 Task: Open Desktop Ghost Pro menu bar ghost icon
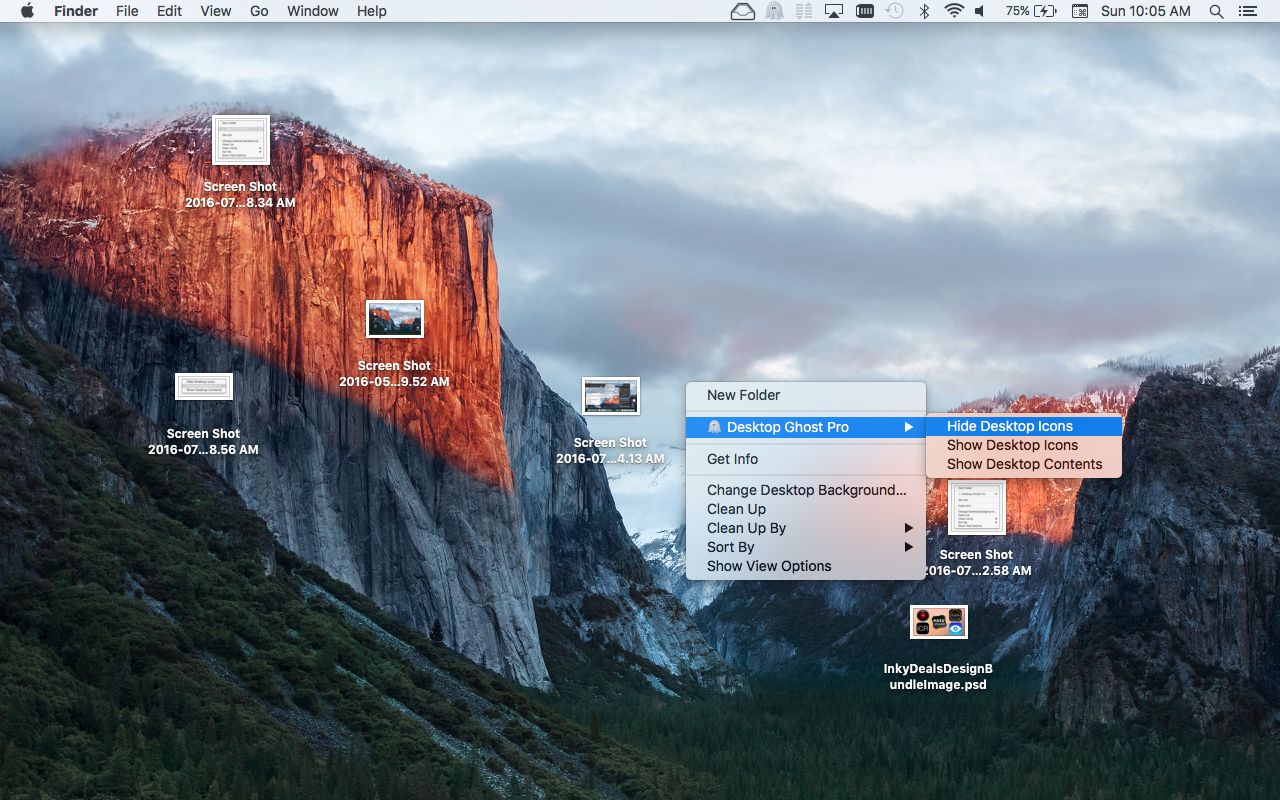774,11
